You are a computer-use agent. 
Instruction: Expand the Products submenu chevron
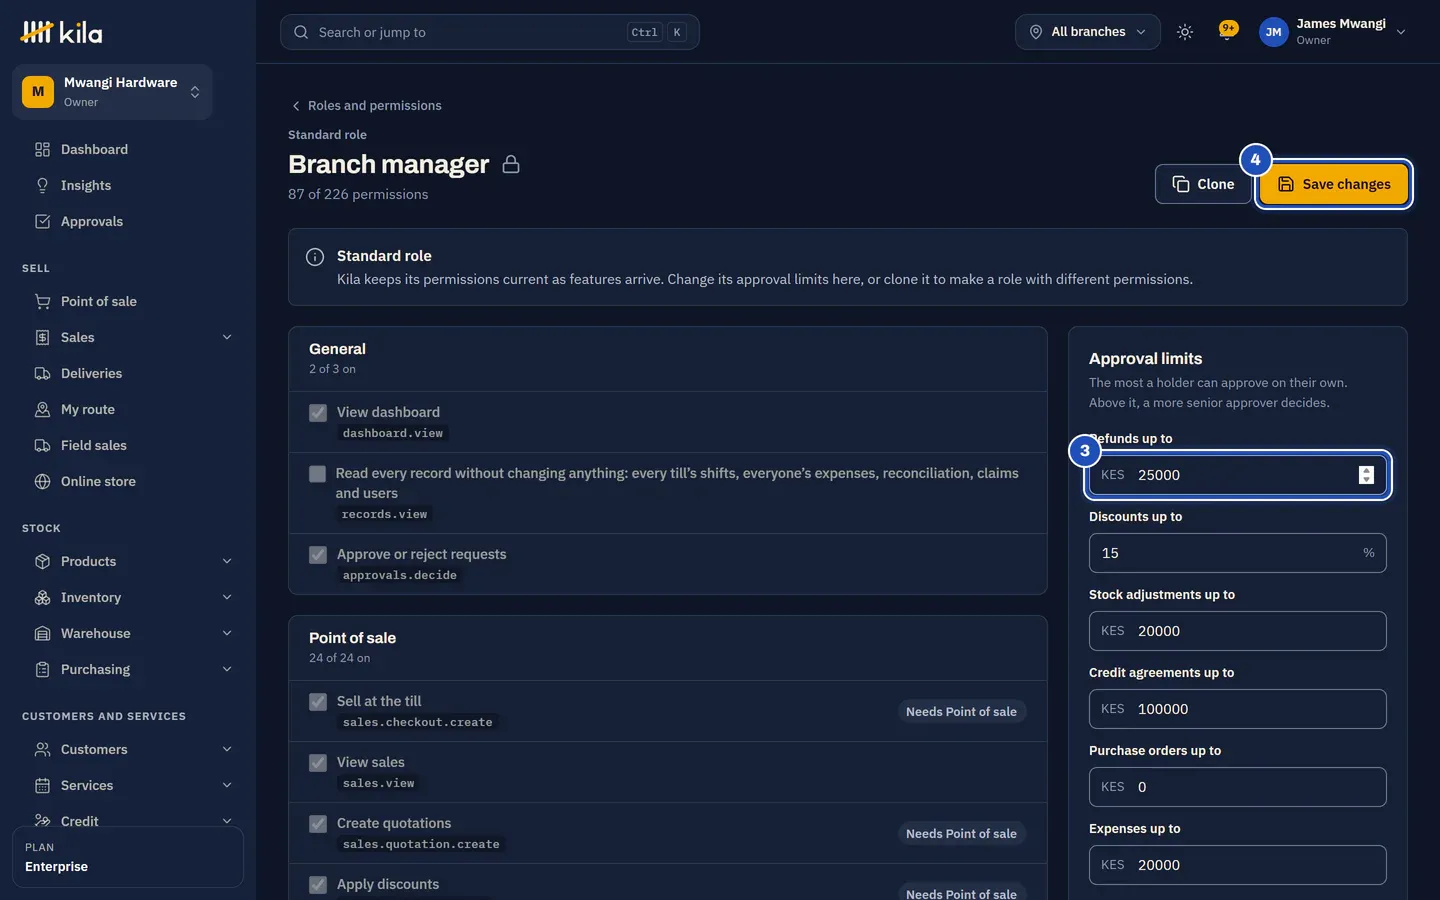227,561
